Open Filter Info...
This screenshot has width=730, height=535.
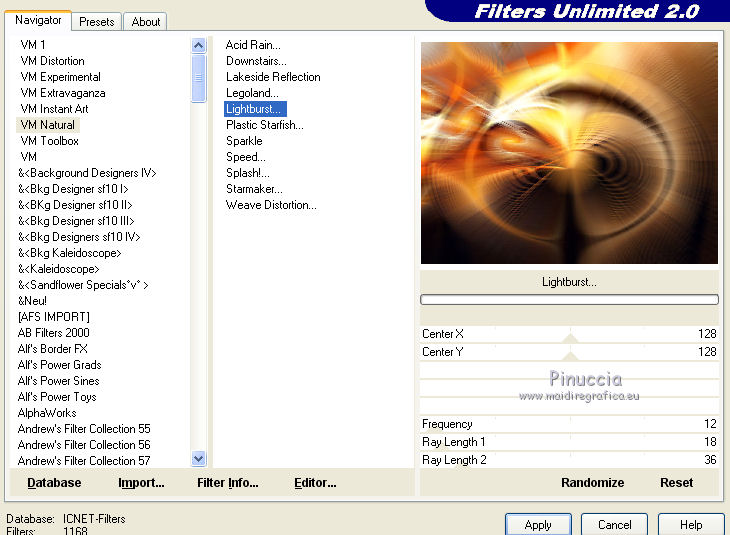[x=228, y=483]
